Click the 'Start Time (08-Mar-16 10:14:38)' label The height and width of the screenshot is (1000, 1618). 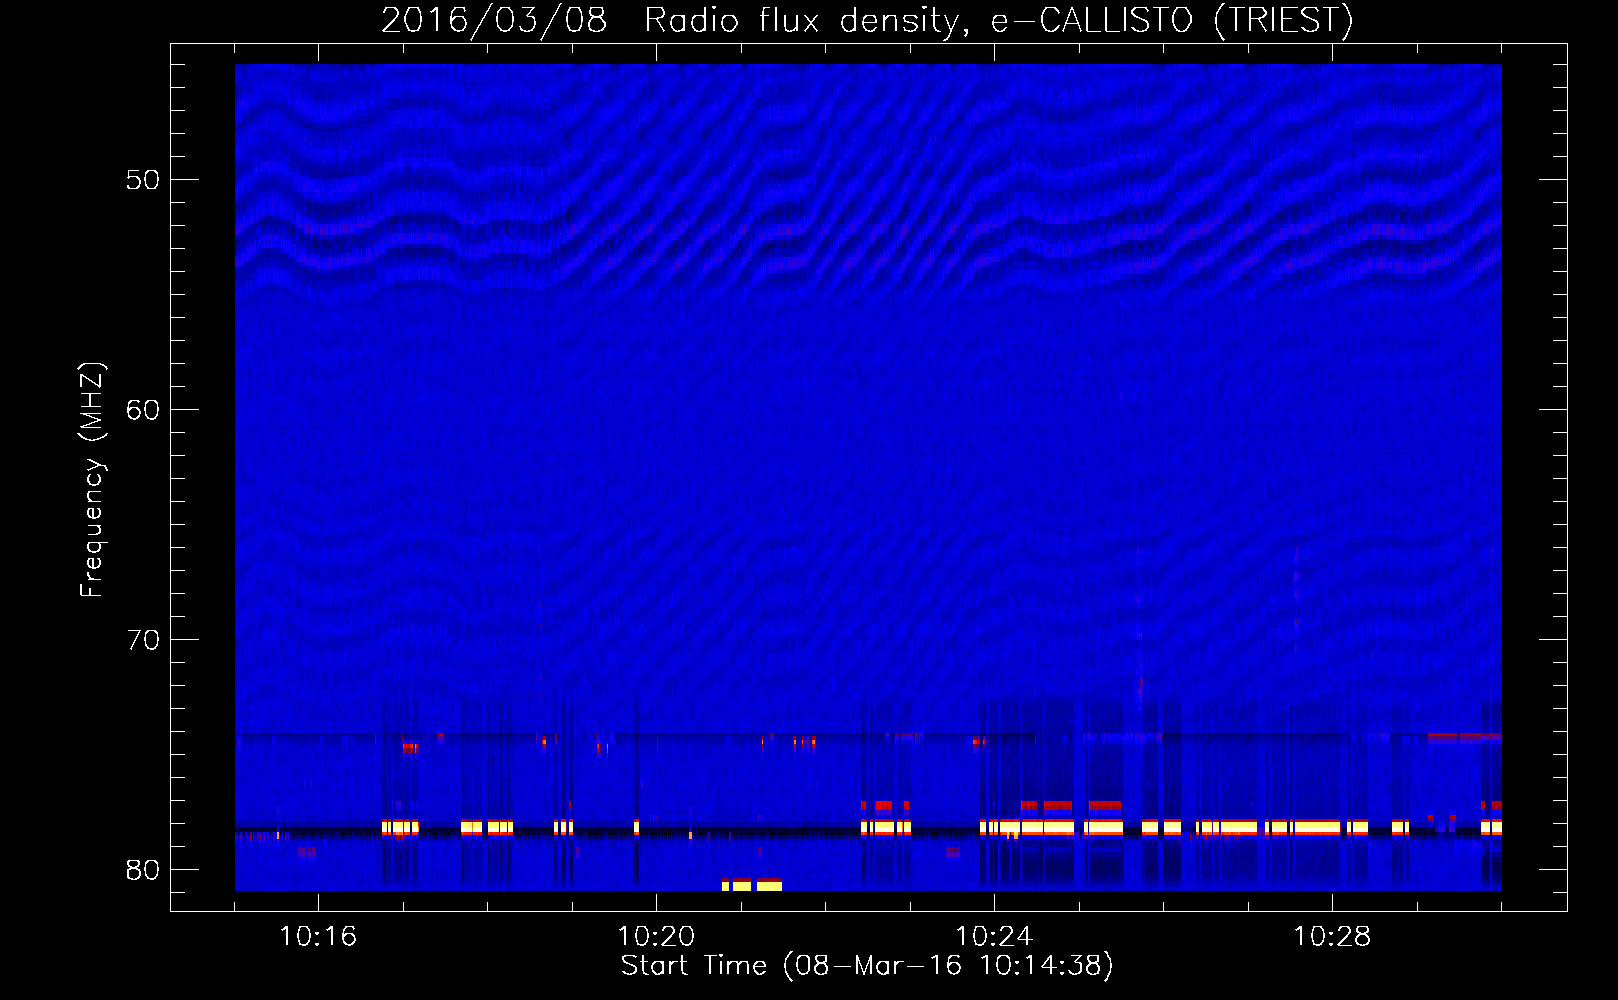click(867, 966)
